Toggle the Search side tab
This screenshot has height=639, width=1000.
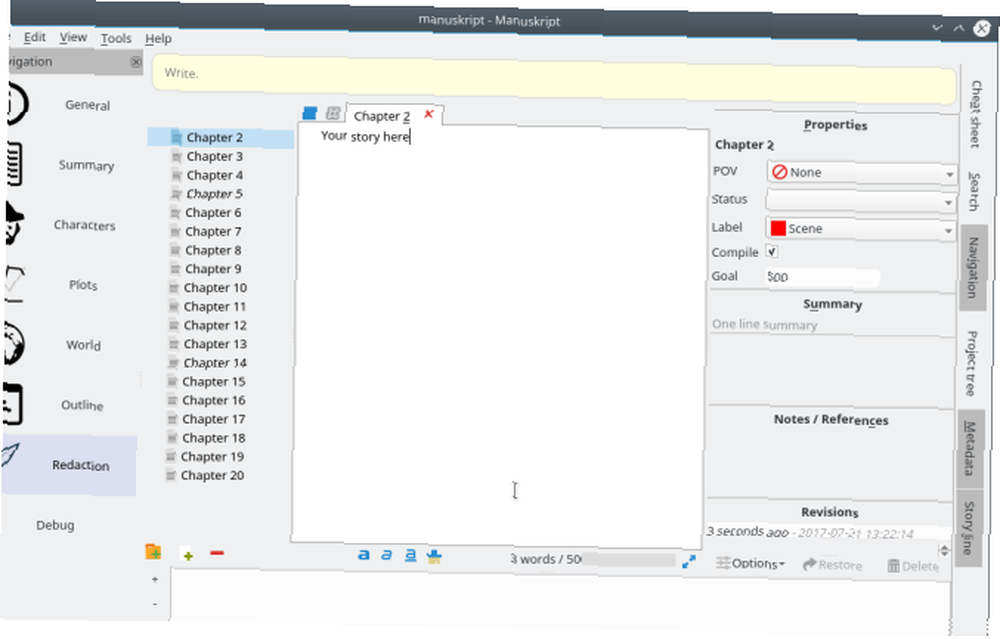tap(974, 191)
